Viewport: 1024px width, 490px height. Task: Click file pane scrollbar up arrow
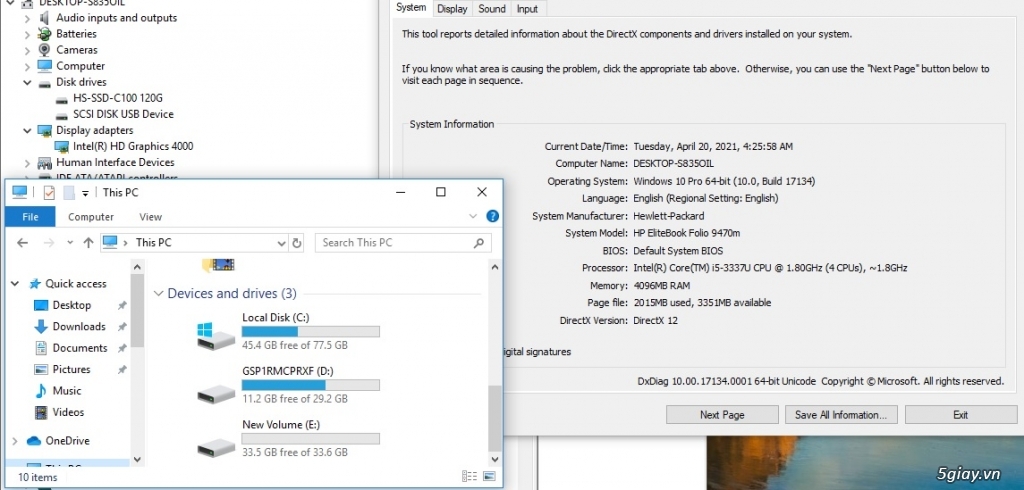495,267
